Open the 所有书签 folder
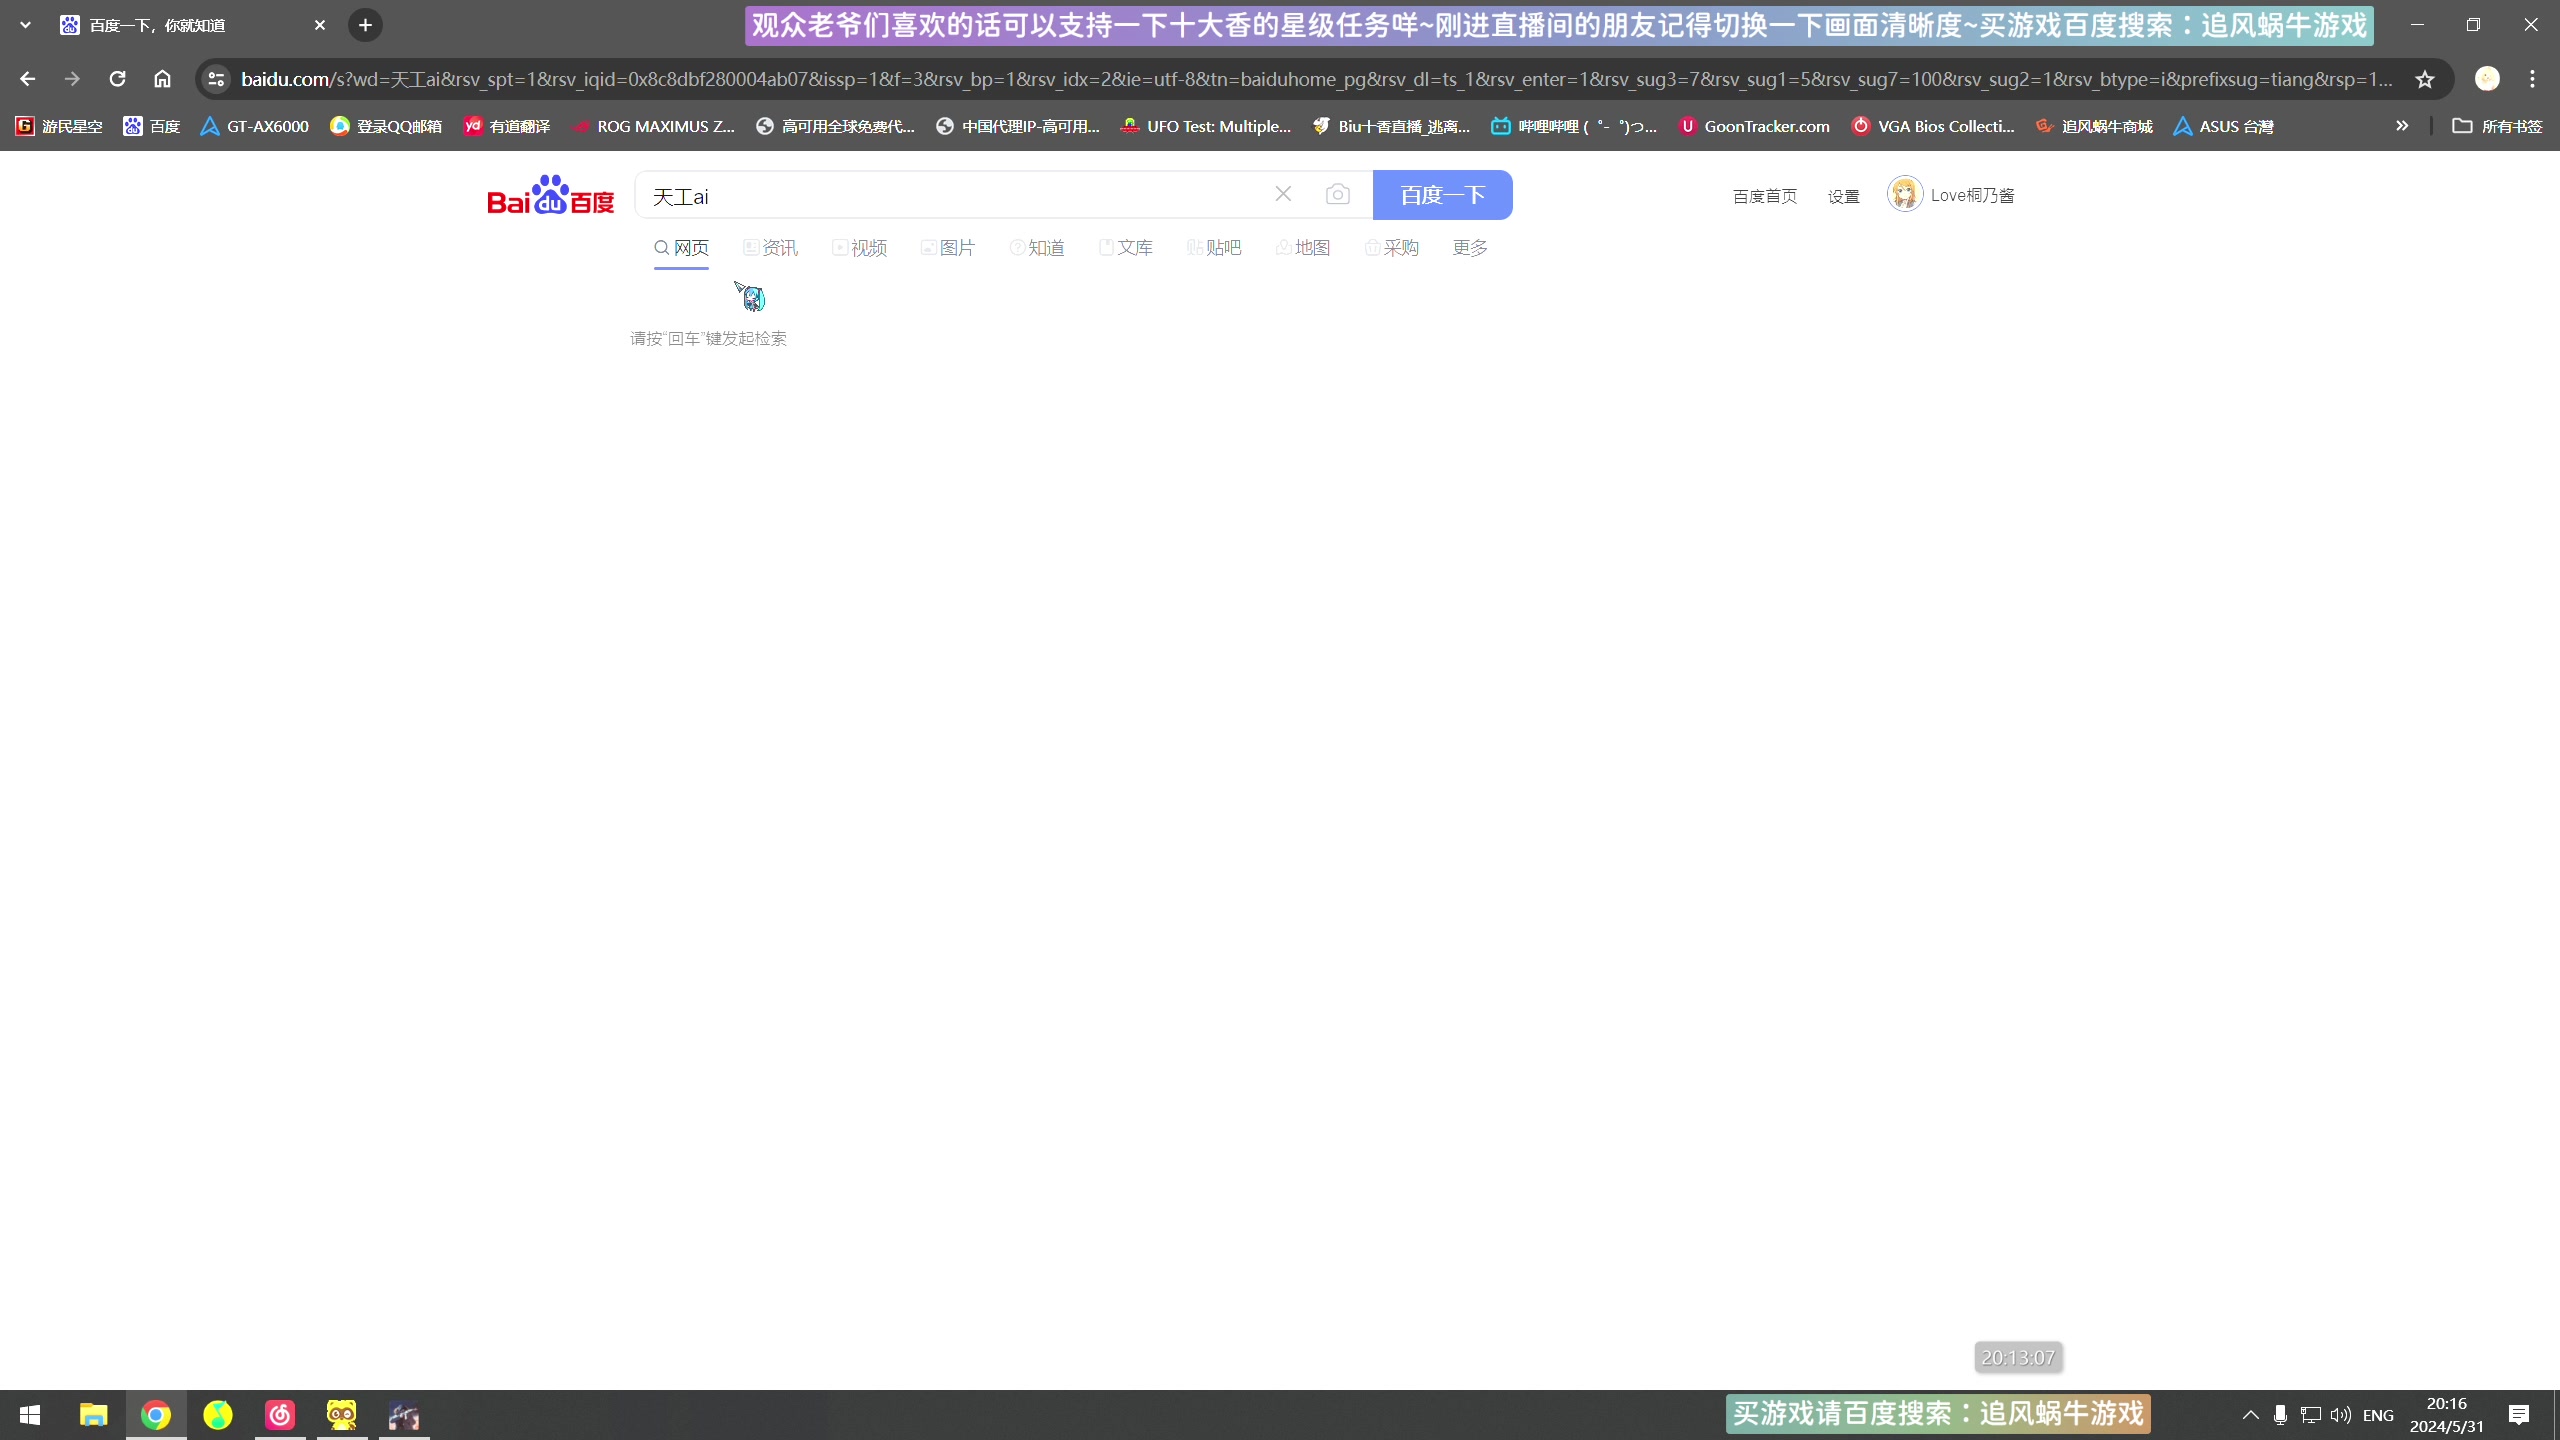This screenshot has width=2560, height=1440. tap(2497, 126)
